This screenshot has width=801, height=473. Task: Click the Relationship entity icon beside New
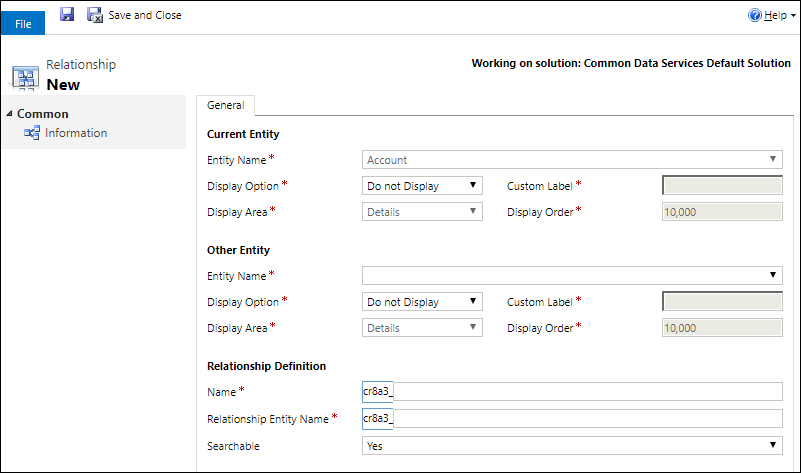tap(25, 78)
